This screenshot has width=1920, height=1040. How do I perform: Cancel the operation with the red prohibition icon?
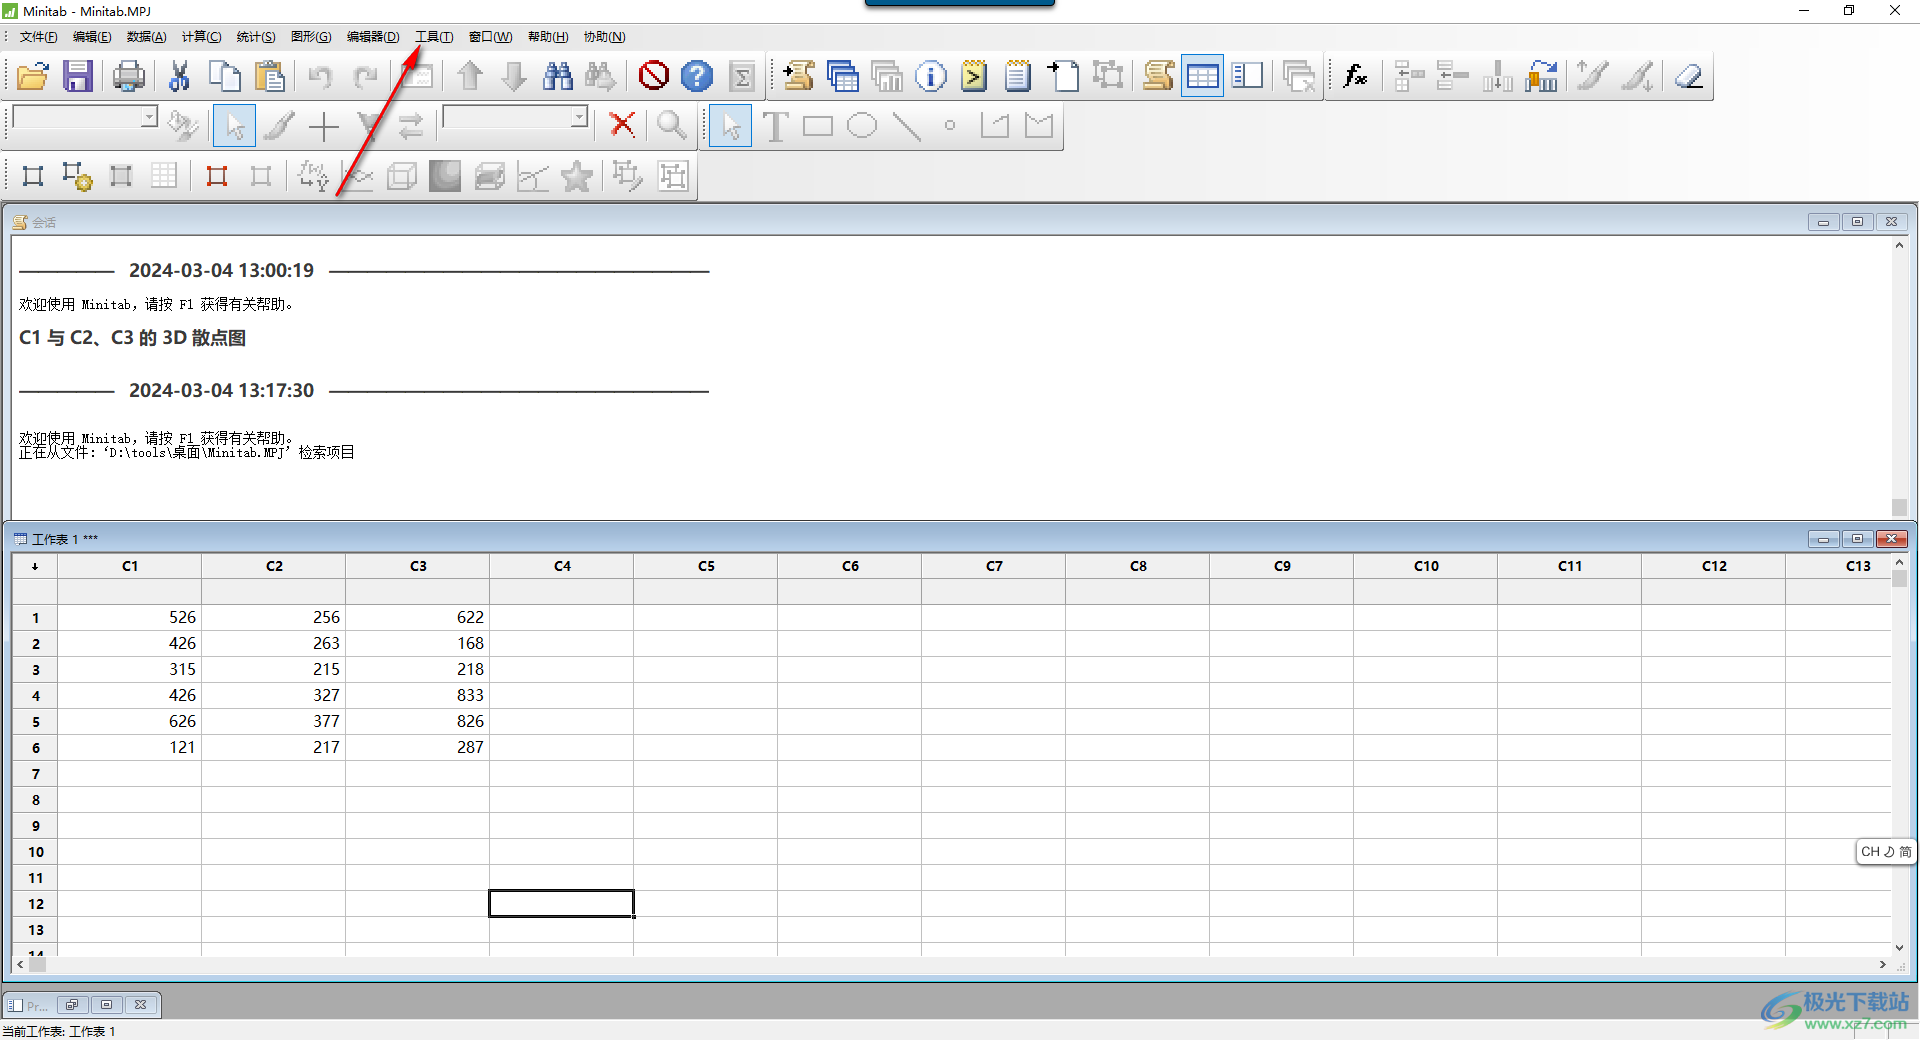[654, 76]
